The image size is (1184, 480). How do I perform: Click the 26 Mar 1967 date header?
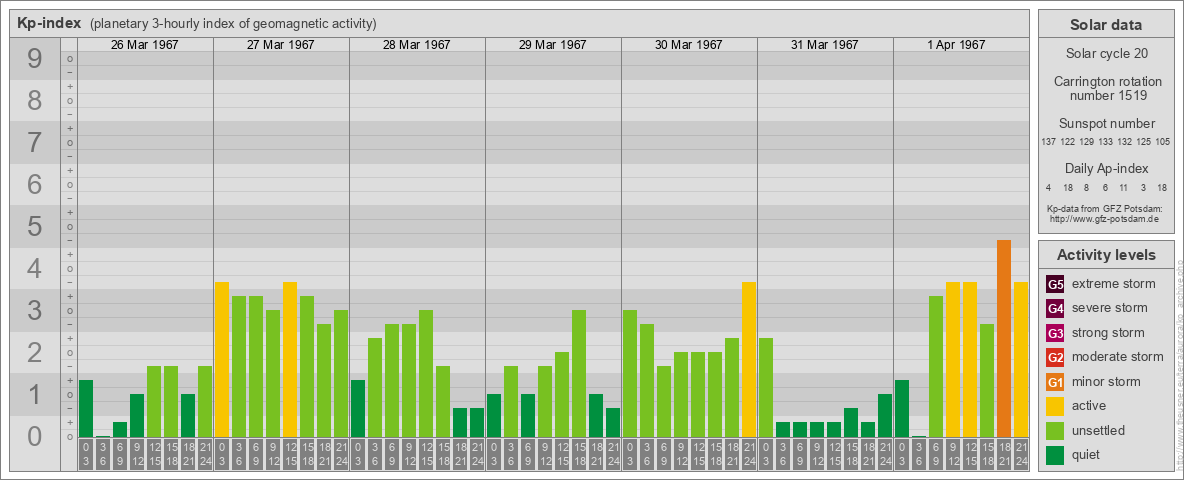144,45
